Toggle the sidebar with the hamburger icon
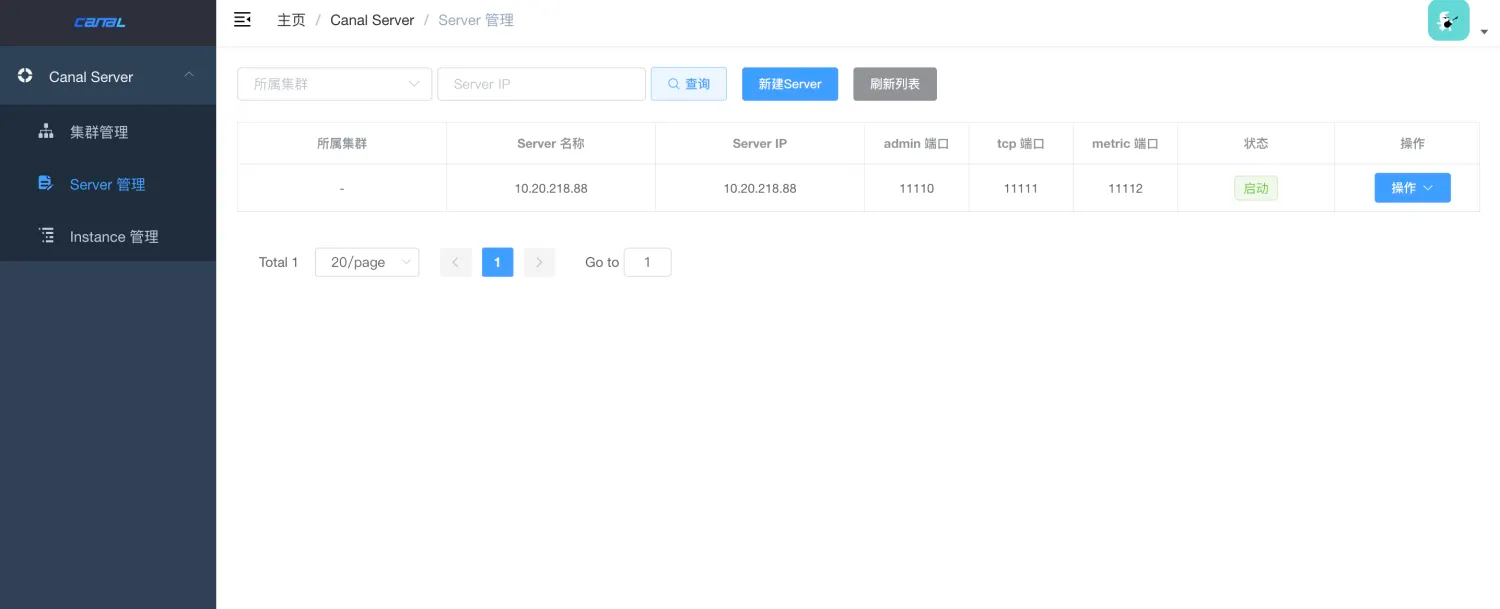The width and height of the screenshot is (1500, 609). click(242, 20)
